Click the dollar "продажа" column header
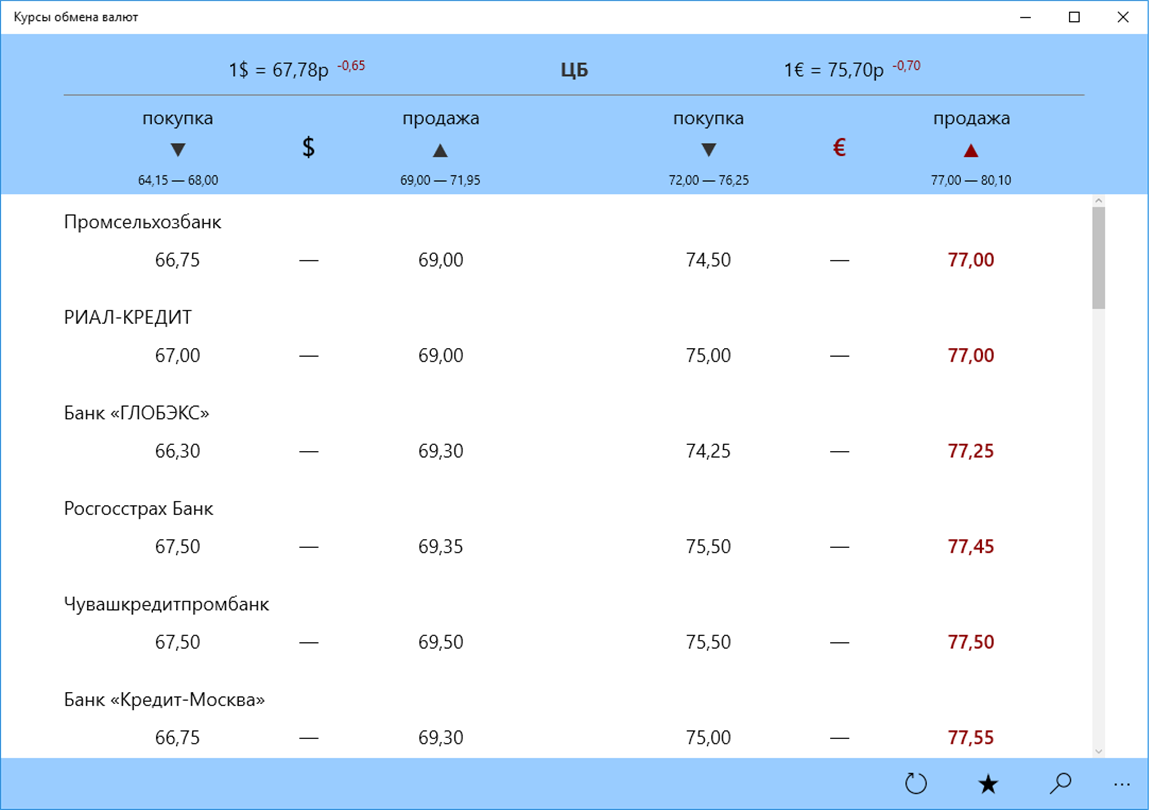 click(x=440, y=118)
